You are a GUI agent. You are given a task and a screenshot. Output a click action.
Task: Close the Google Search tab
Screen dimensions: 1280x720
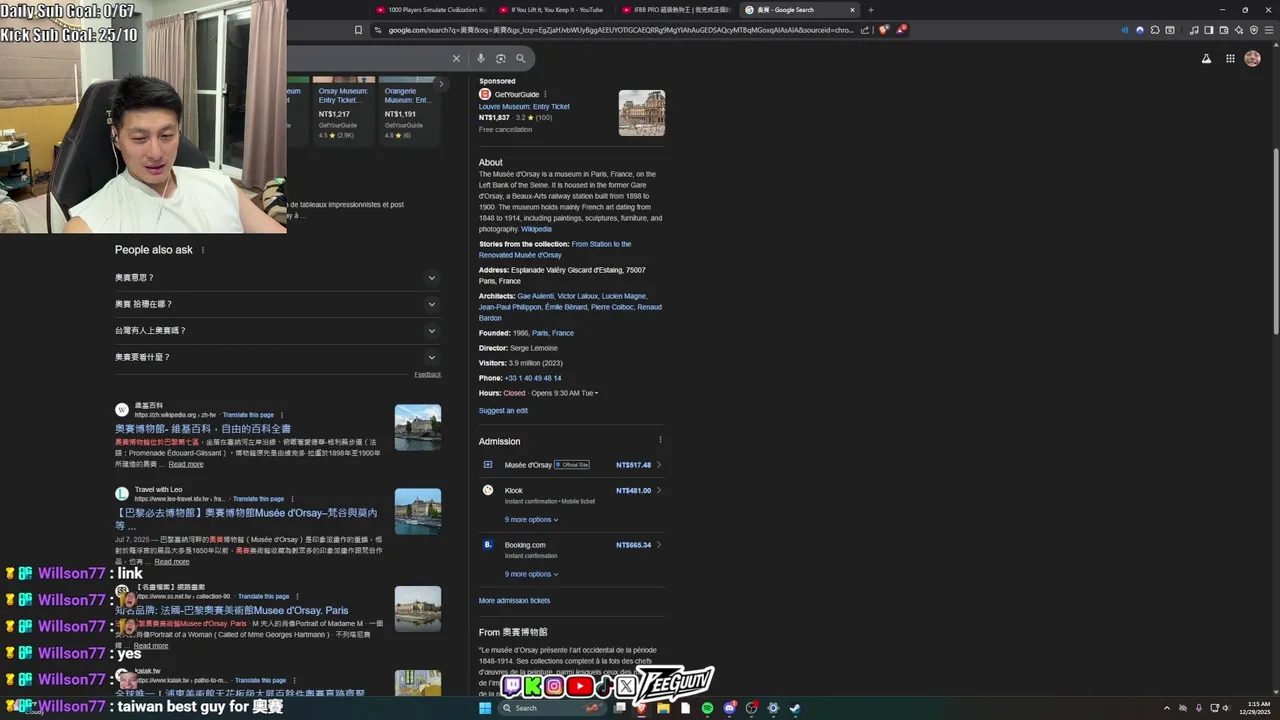click(x=852, y=10)
